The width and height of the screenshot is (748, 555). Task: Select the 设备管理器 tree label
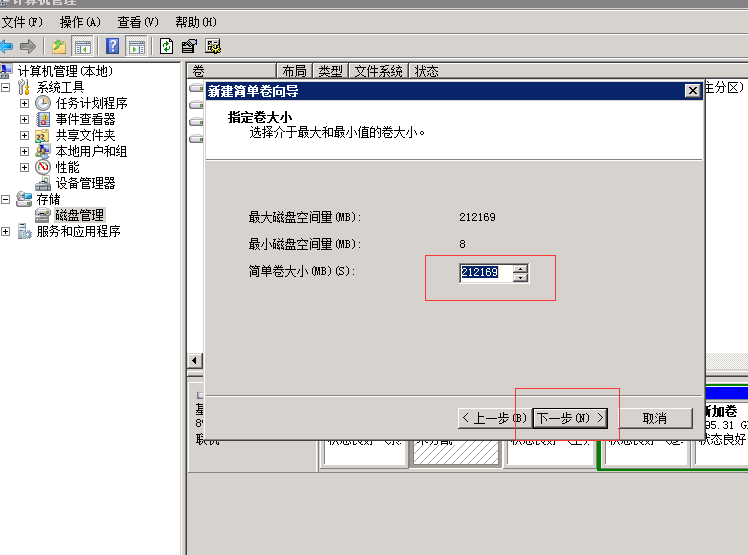pyautogui.click(x=85, y=183)
